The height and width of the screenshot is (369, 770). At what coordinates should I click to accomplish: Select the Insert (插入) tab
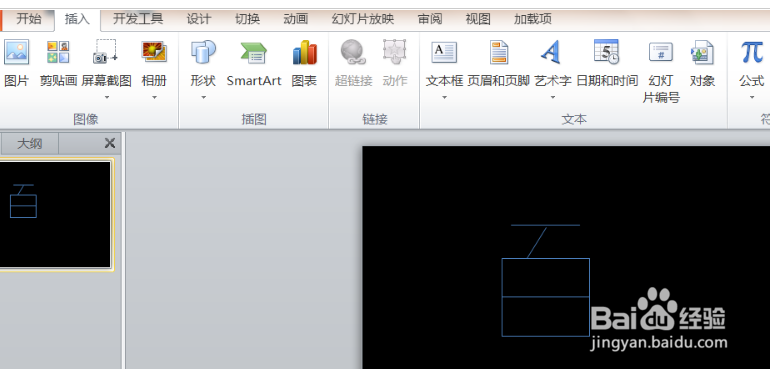click(77, 19)
